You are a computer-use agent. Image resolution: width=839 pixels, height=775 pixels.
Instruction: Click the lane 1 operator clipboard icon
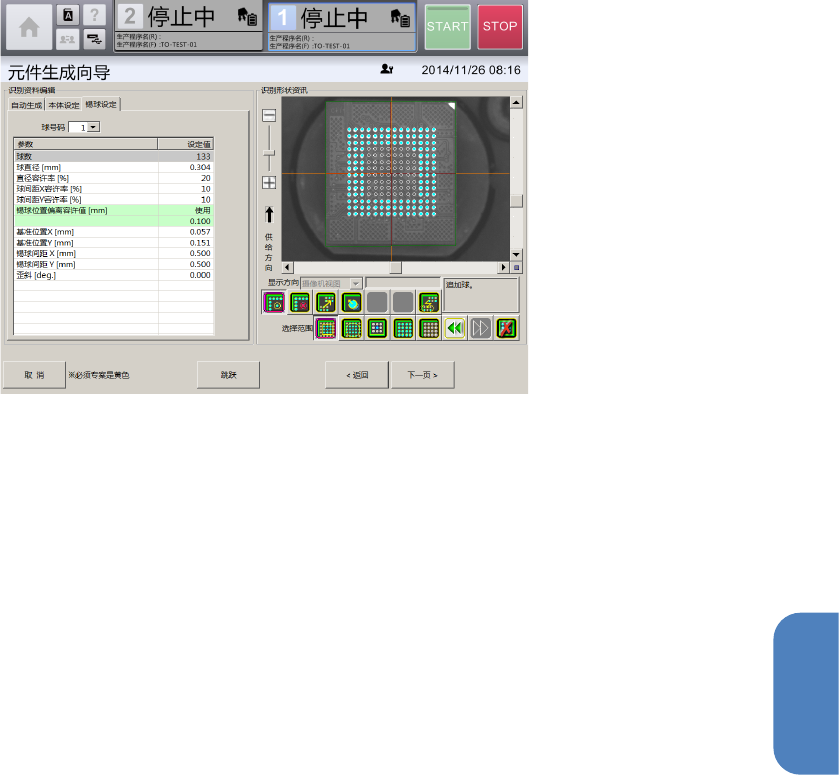point(400,18)
